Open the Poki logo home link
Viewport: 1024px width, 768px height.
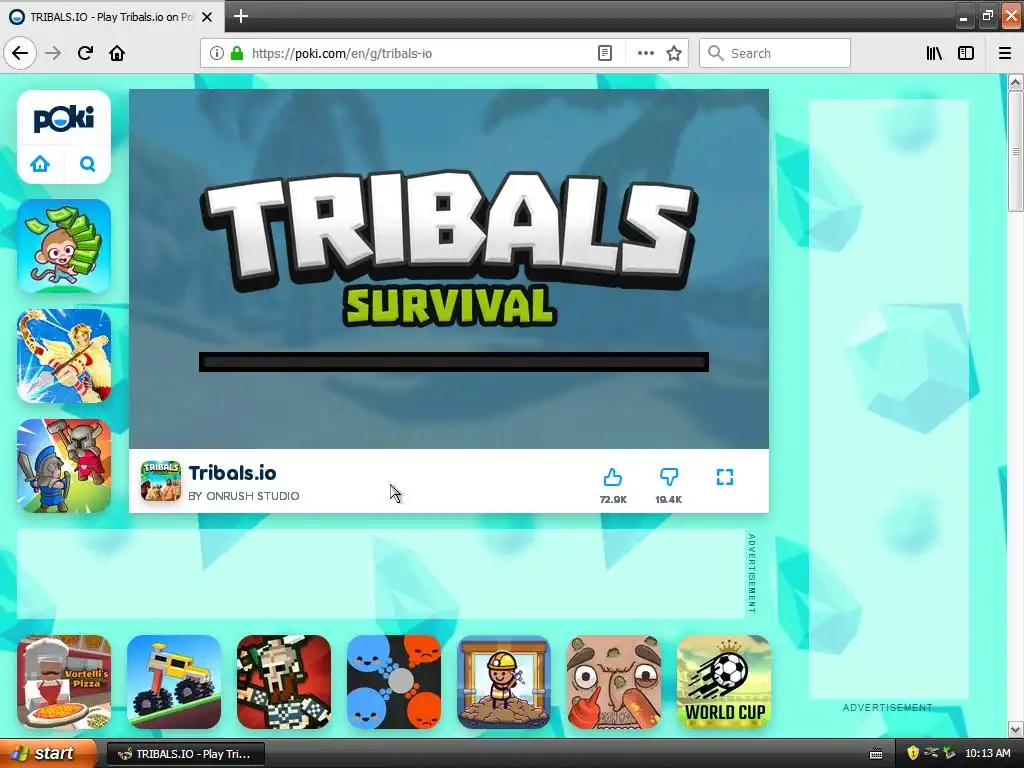tap(64, 119)
